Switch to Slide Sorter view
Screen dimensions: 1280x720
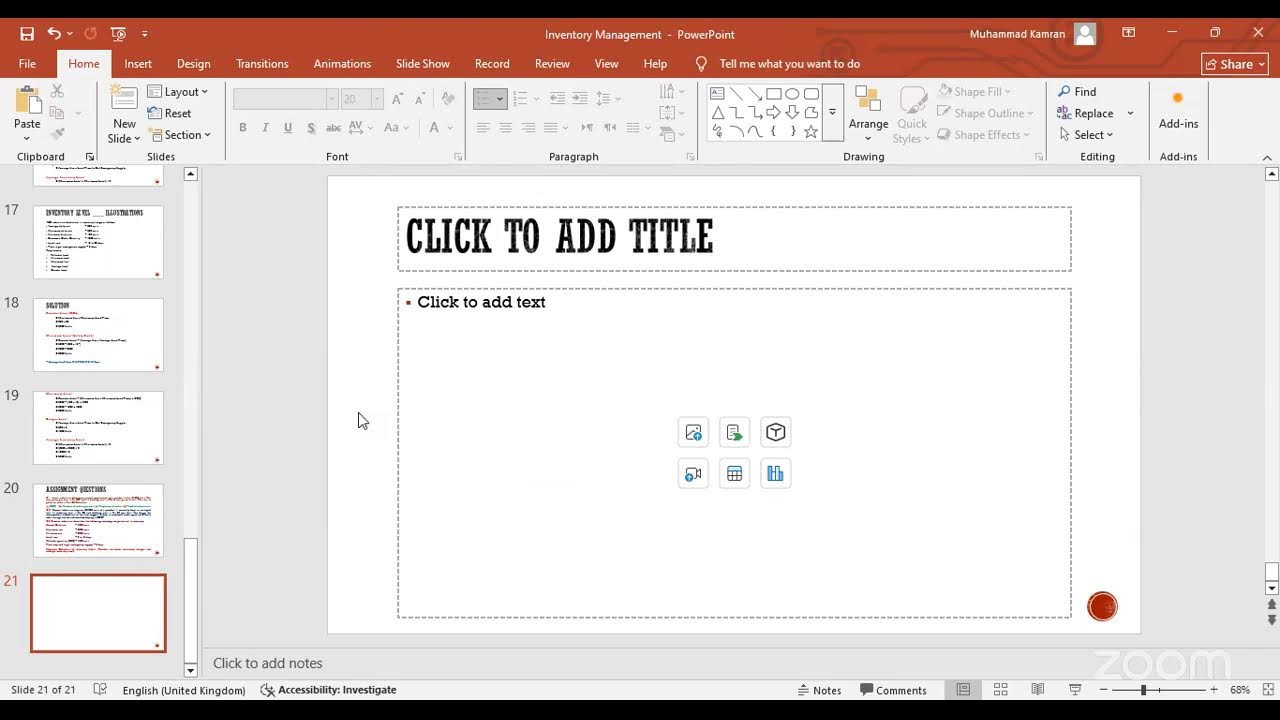pos(1000,690)
